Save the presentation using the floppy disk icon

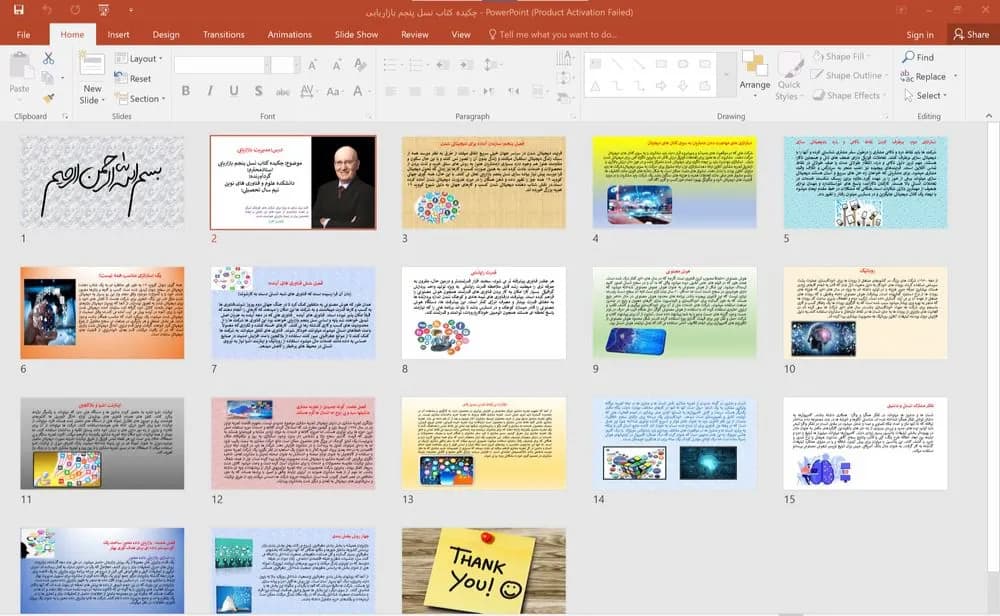pos(18,10)
